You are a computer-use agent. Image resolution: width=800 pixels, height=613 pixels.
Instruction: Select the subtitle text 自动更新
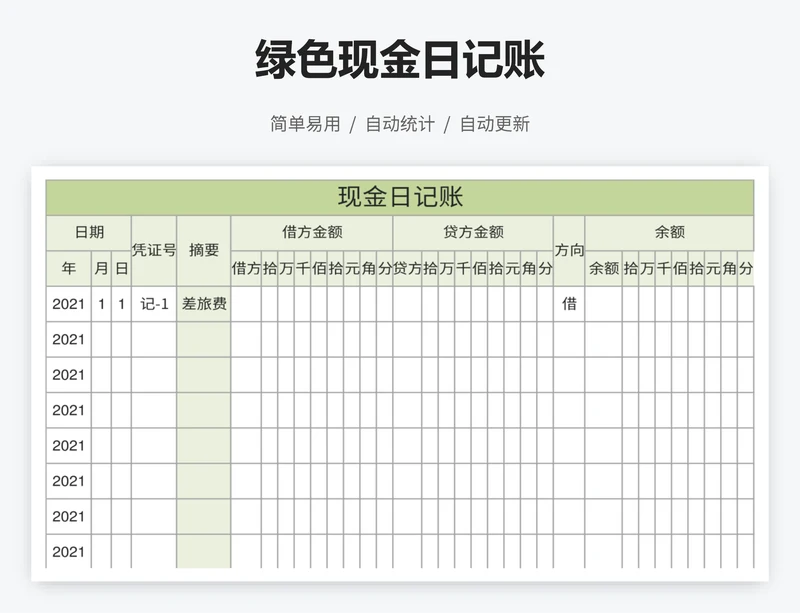pos(495,124)
